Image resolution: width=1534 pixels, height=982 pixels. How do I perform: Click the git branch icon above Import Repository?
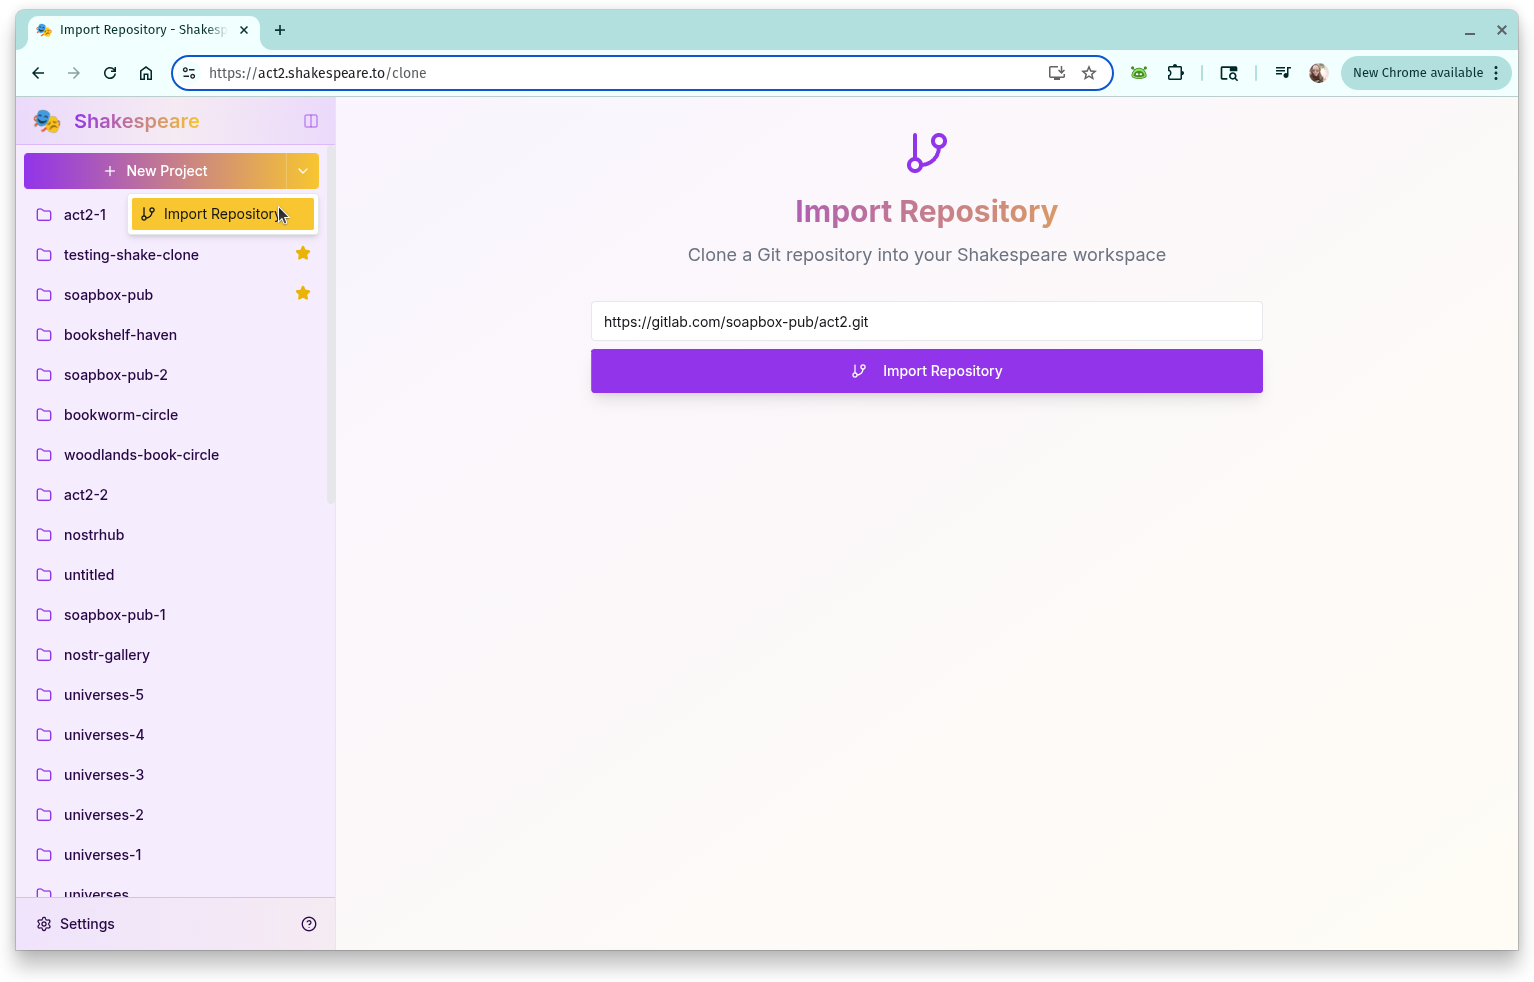pyautogui.click(x=926, y=152)
